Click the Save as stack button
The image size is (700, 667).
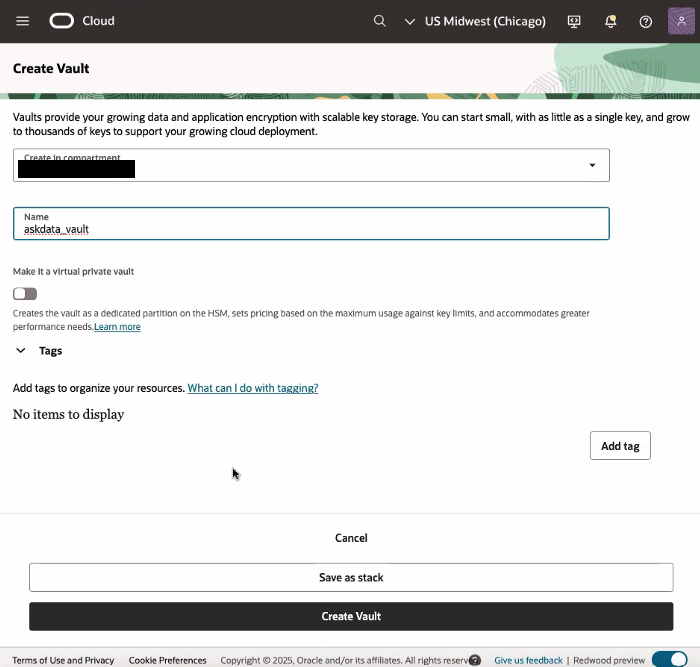[x=351, y=577]
